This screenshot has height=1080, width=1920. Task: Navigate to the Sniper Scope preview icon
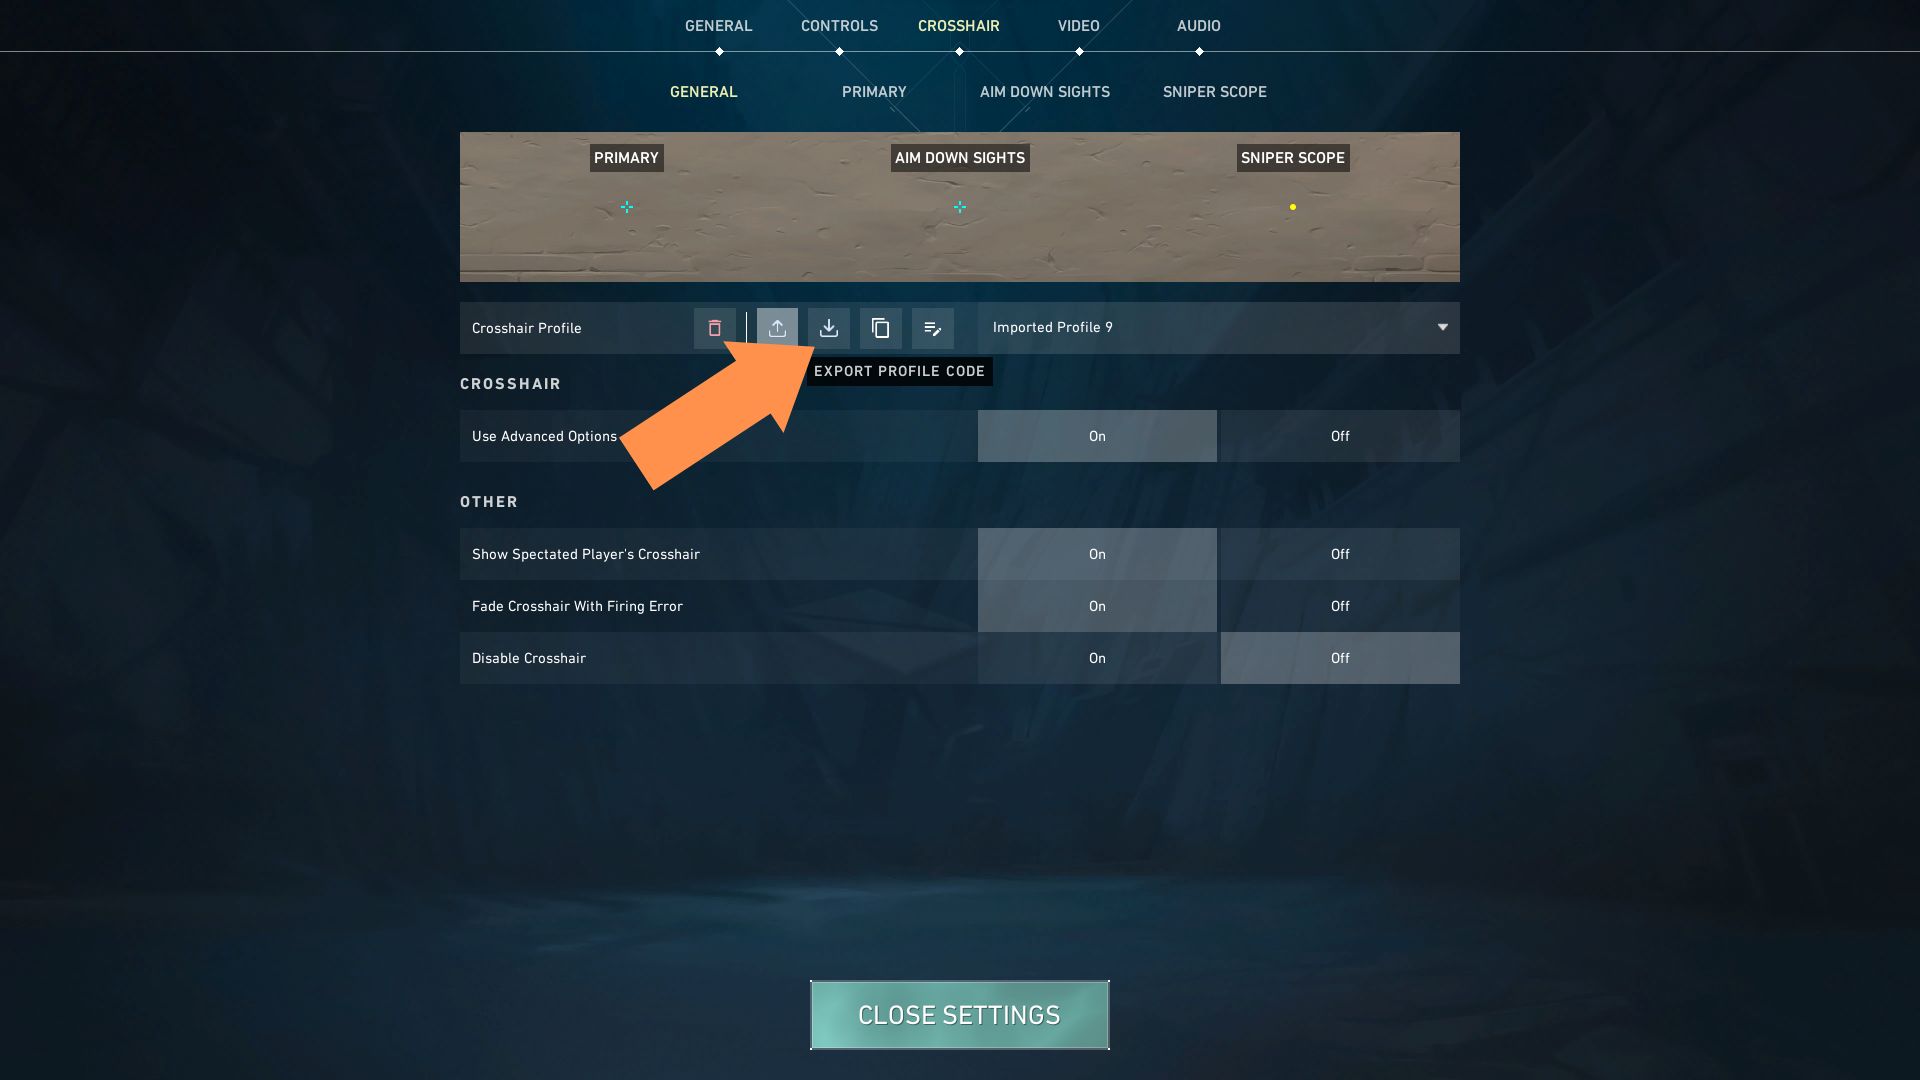coord(1291,206)
